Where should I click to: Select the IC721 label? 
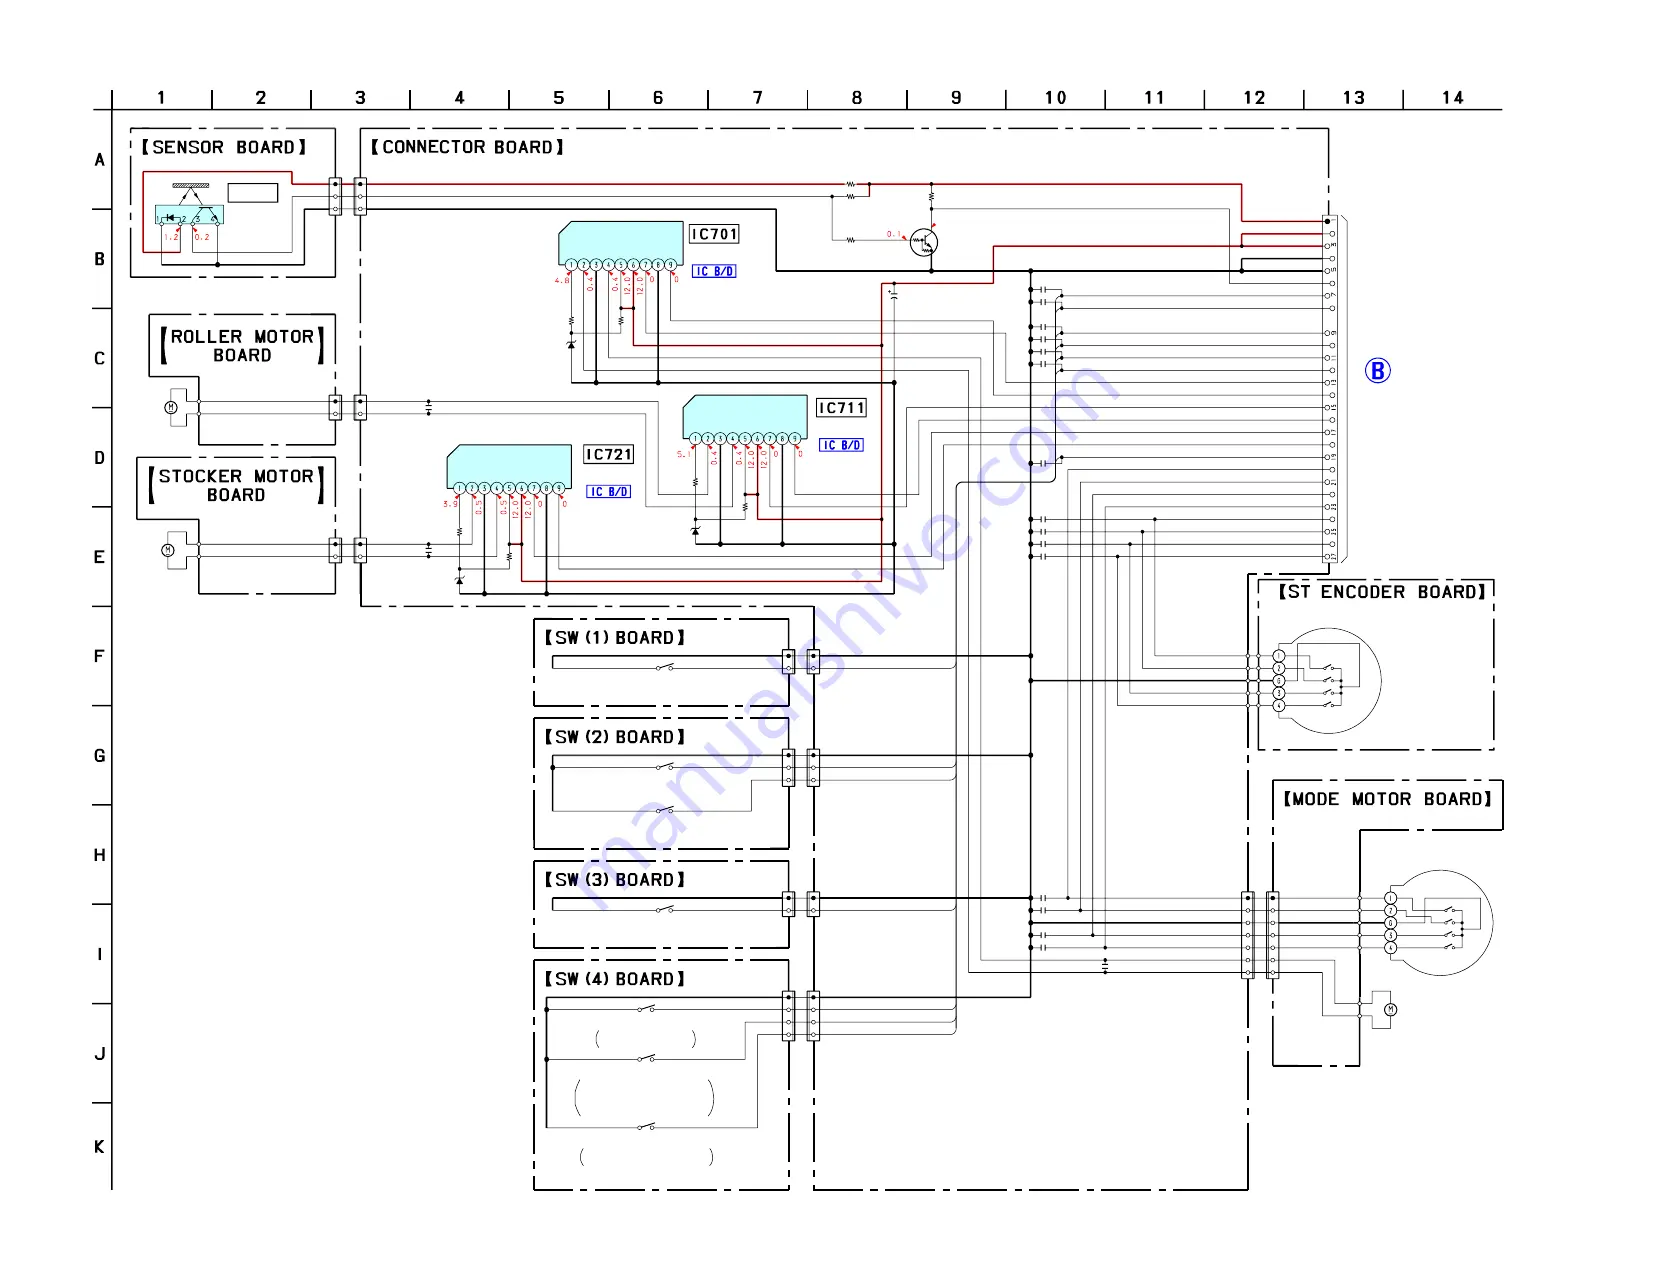[x=608, y=454]
